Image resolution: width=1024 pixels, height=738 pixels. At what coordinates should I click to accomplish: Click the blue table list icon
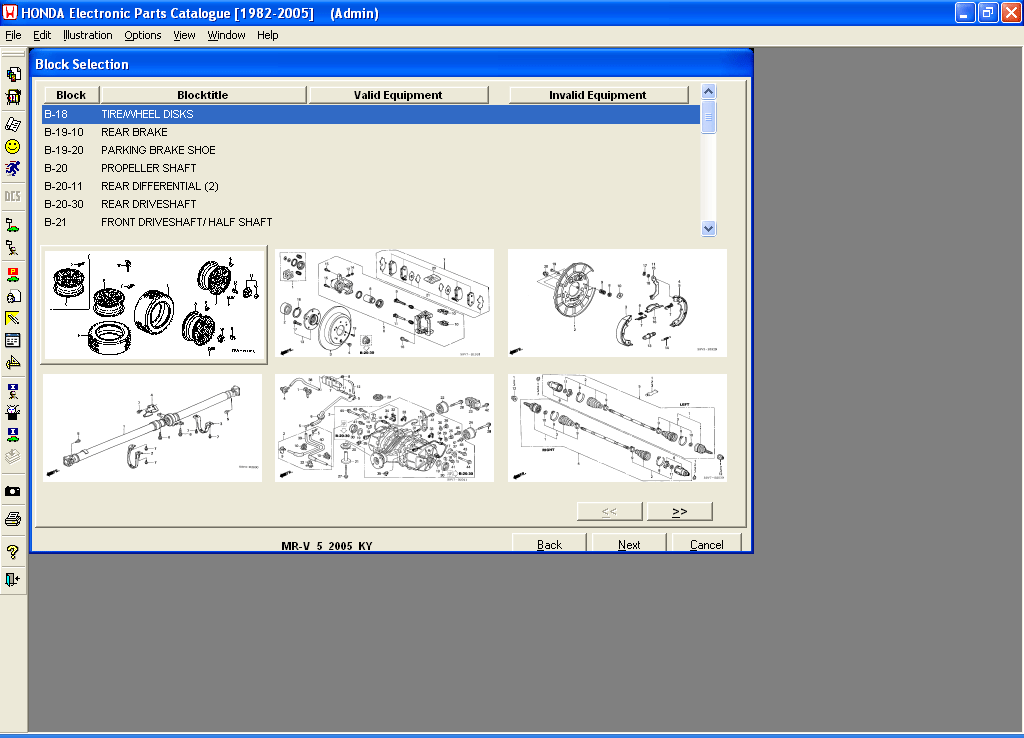(x=12, y=340)
